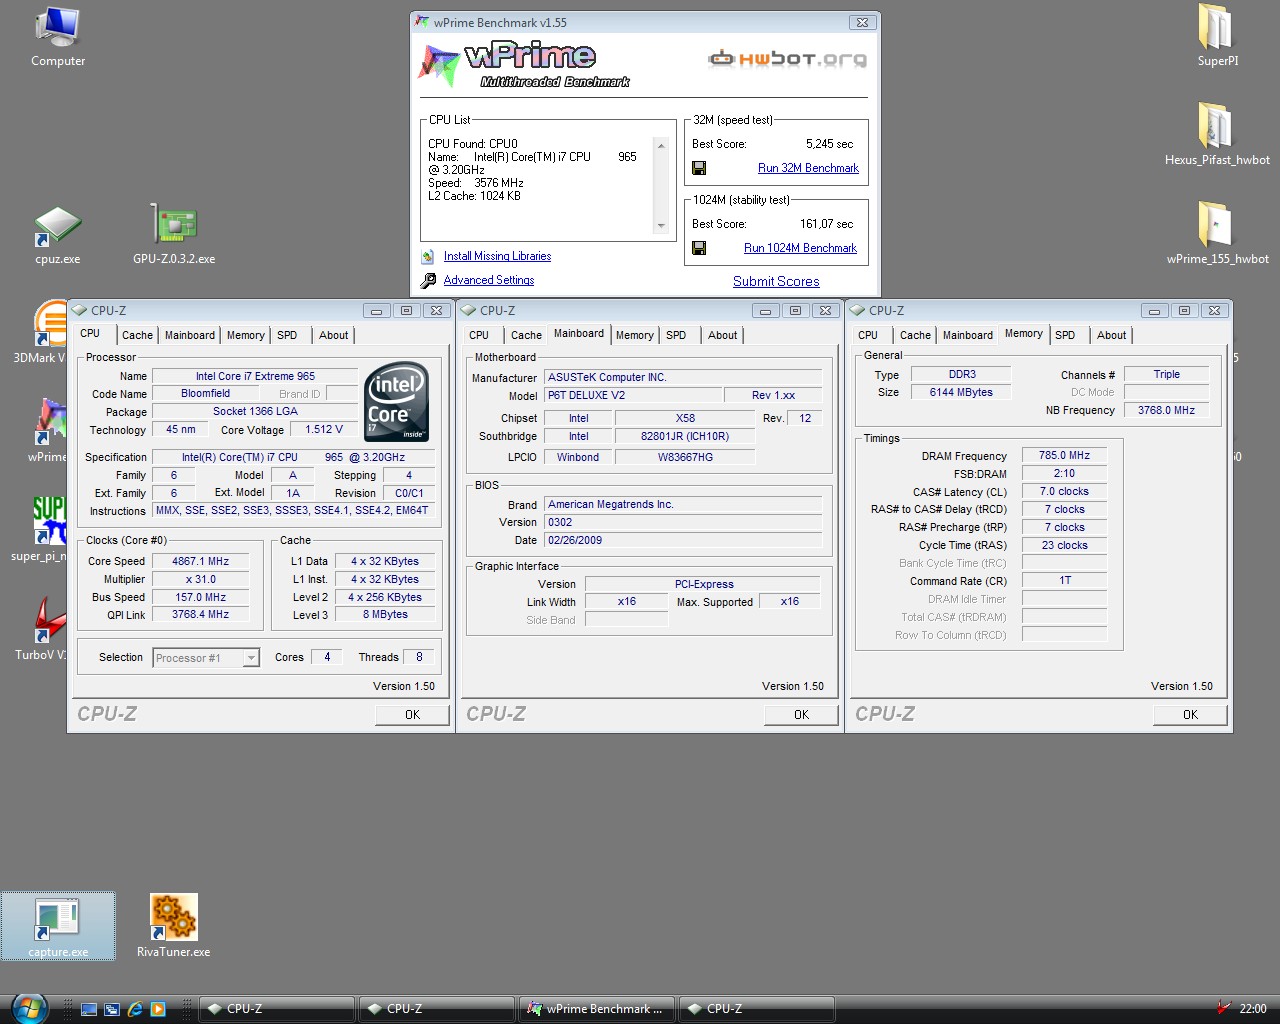Screen dimensions: 1280x1024
Task: Open the Processor #1 selection dropdown
Action: pyautogui.click(x=251, y=658)
